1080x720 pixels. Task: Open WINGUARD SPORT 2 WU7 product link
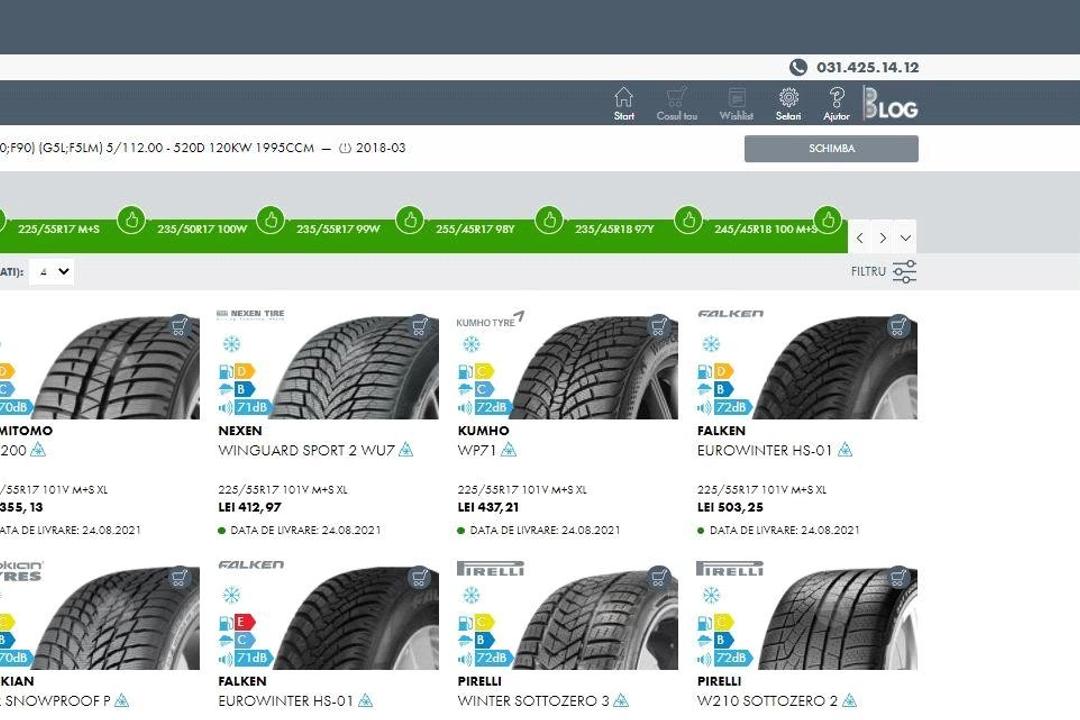pyautogui.click(x=306, y=450)
